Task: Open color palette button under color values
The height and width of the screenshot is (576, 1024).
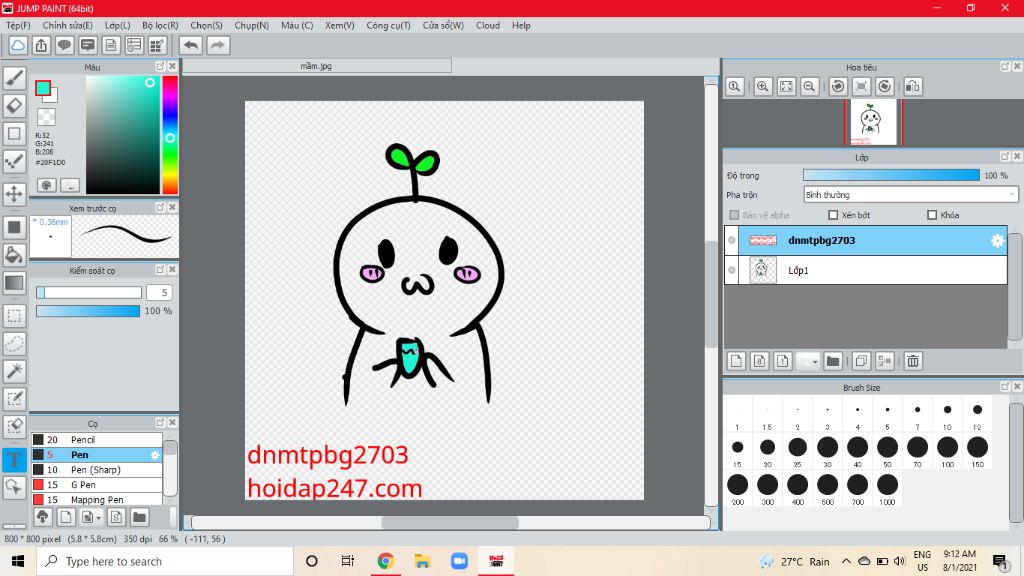Action: pyautogui.click(x=46, y=185)
